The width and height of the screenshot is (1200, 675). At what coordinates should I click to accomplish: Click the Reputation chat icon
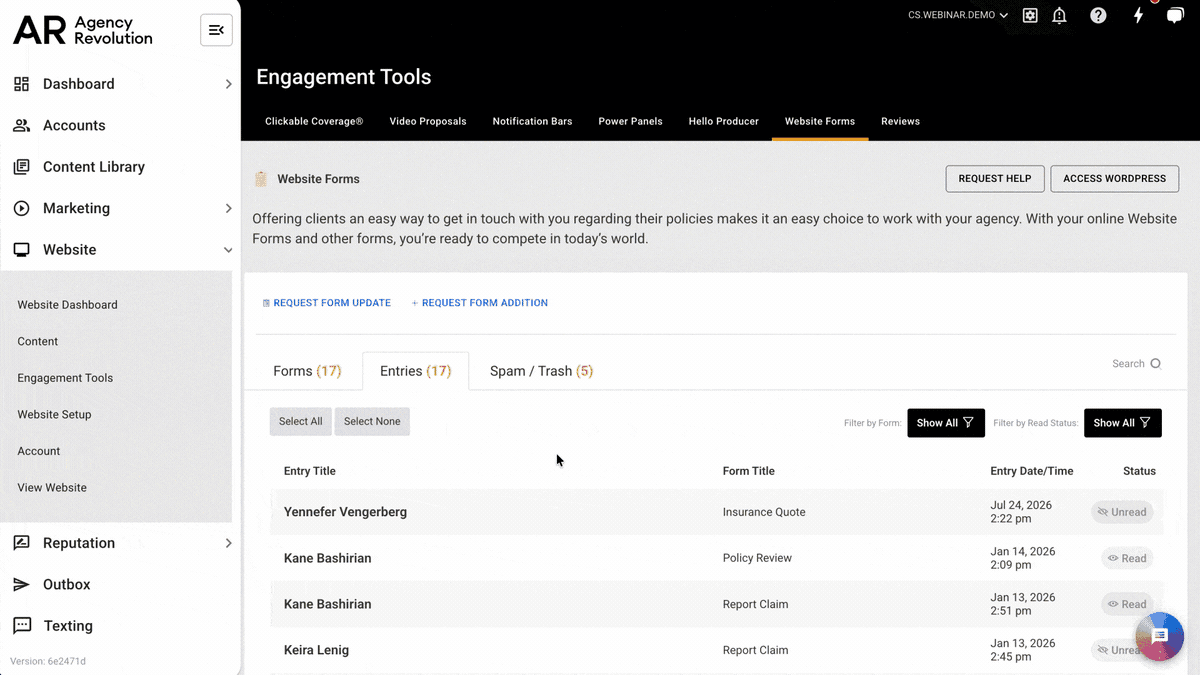[21, 543]
